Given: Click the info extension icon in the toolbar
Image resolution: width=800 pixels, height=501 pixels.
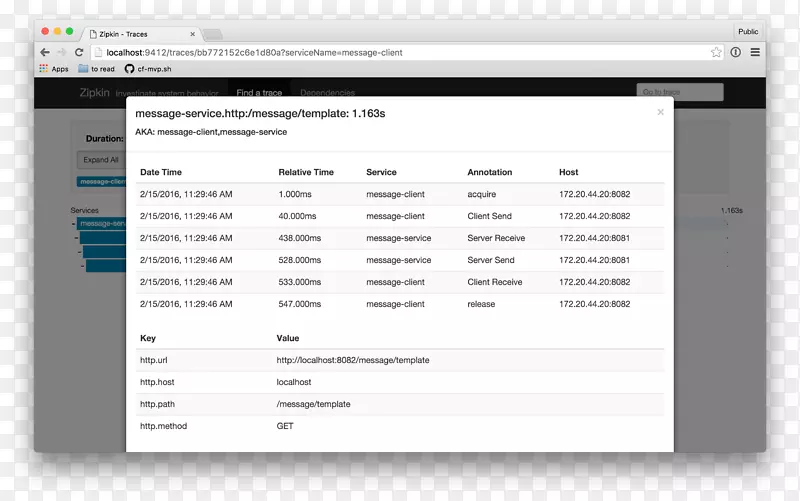Looking at the screenshot, I should point(736,52).
